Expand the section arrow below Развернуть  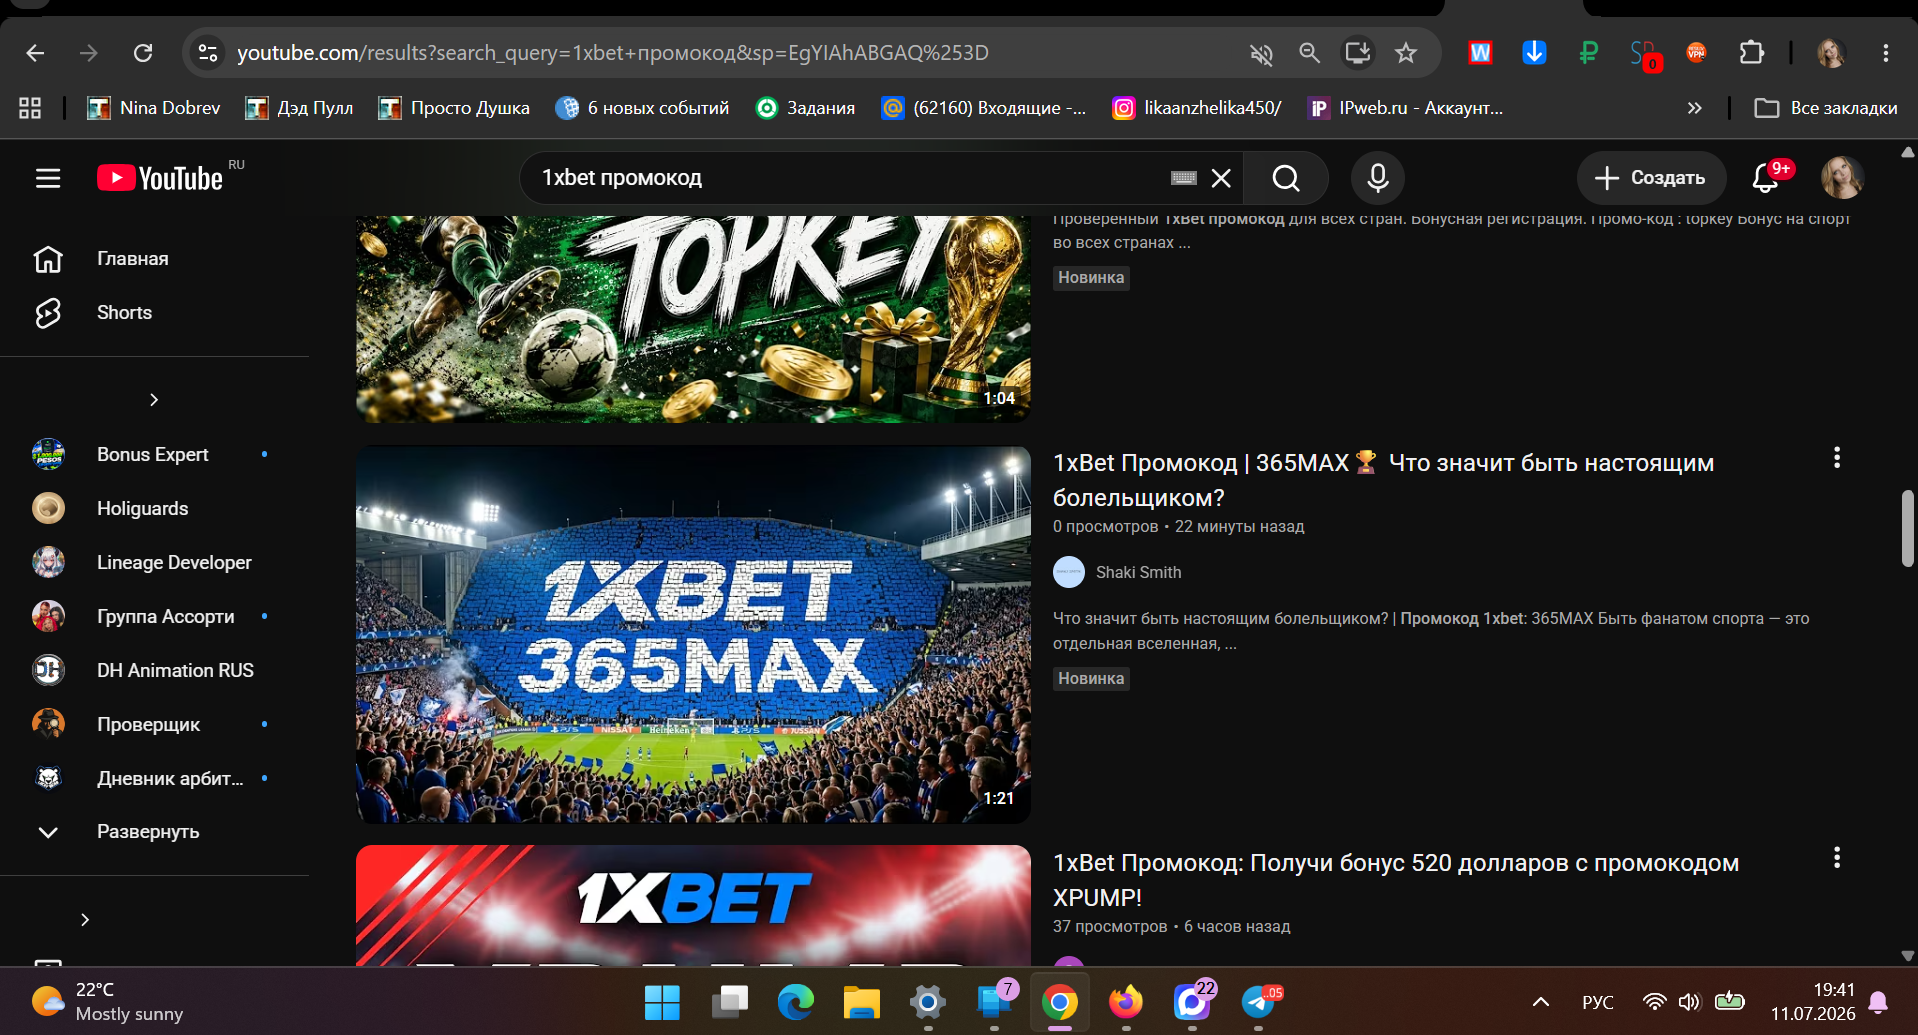[85, 920]
